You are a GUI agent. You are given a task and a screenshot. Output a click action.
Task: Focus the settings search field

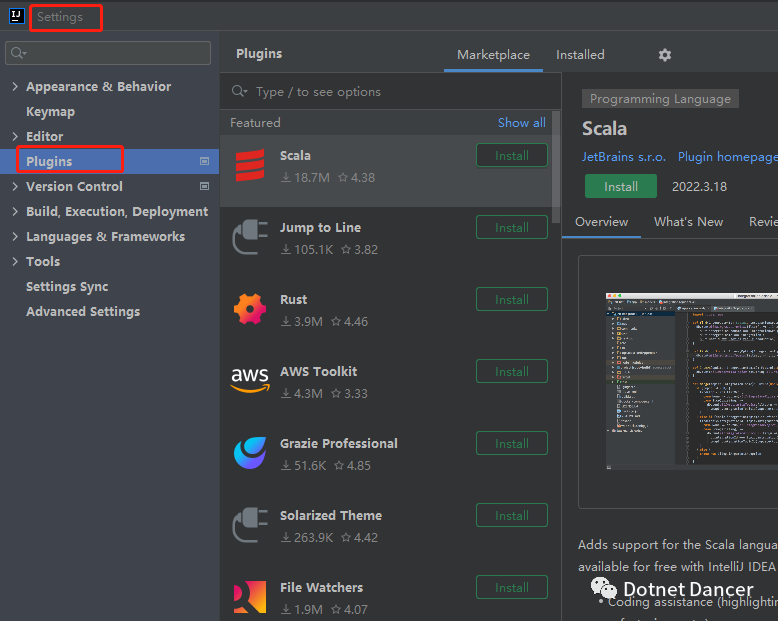[108, 53]
